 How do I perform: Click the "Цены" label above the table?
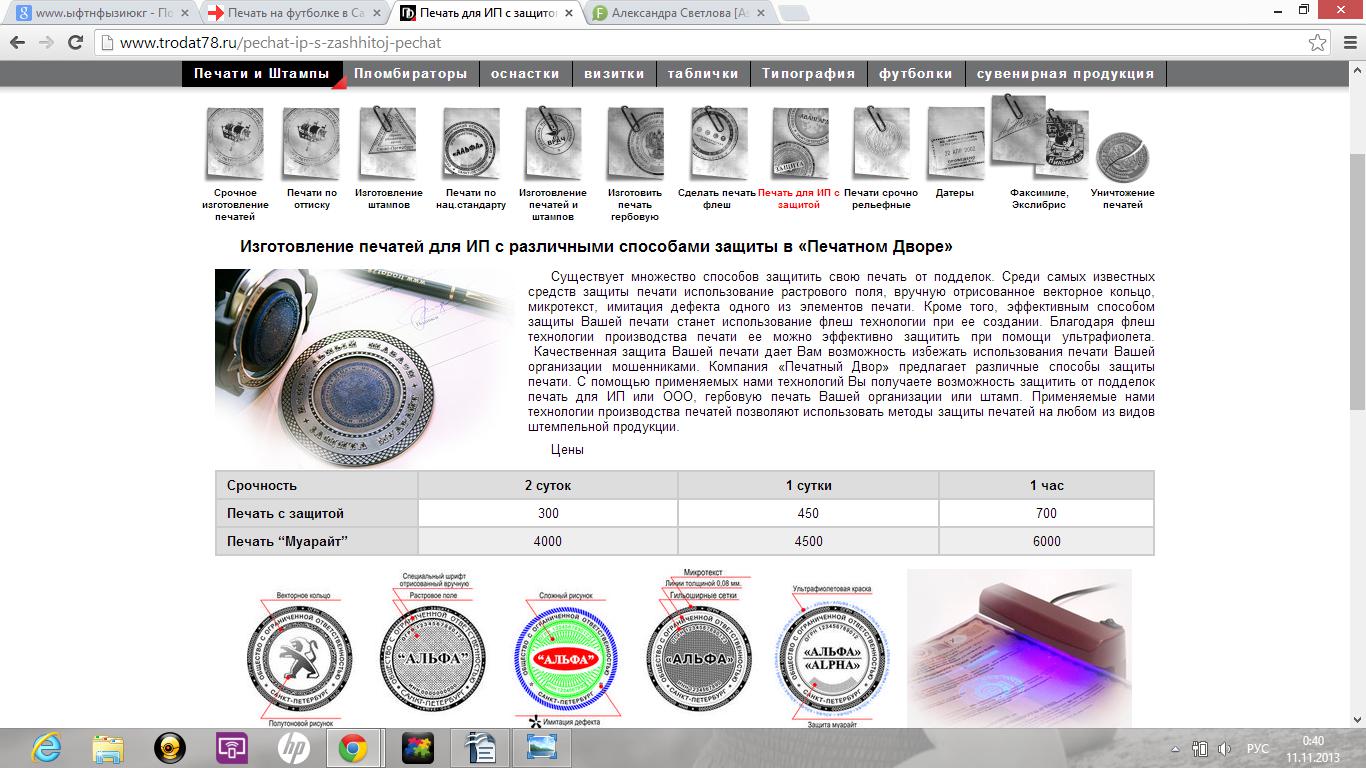tap(567, 450)
